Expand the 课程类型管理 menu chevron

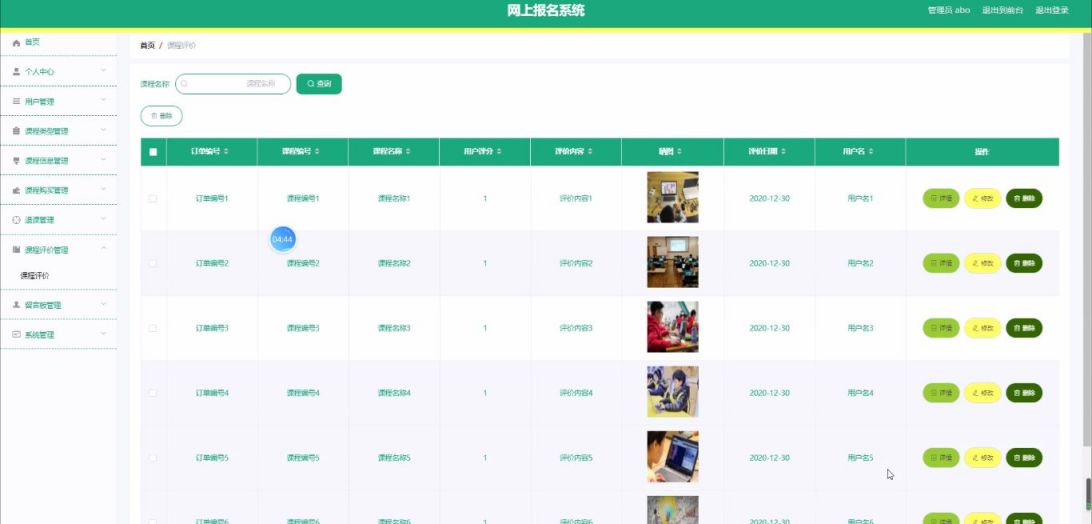tap(104, 130)
